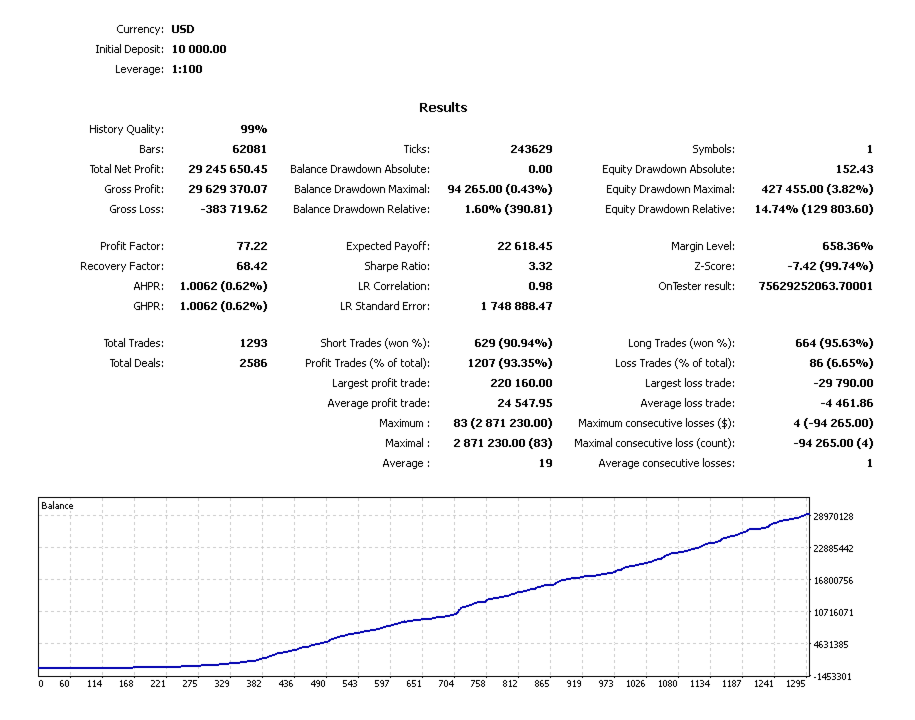Click the blue balance curve end point
915x720 pixels.
808,514
